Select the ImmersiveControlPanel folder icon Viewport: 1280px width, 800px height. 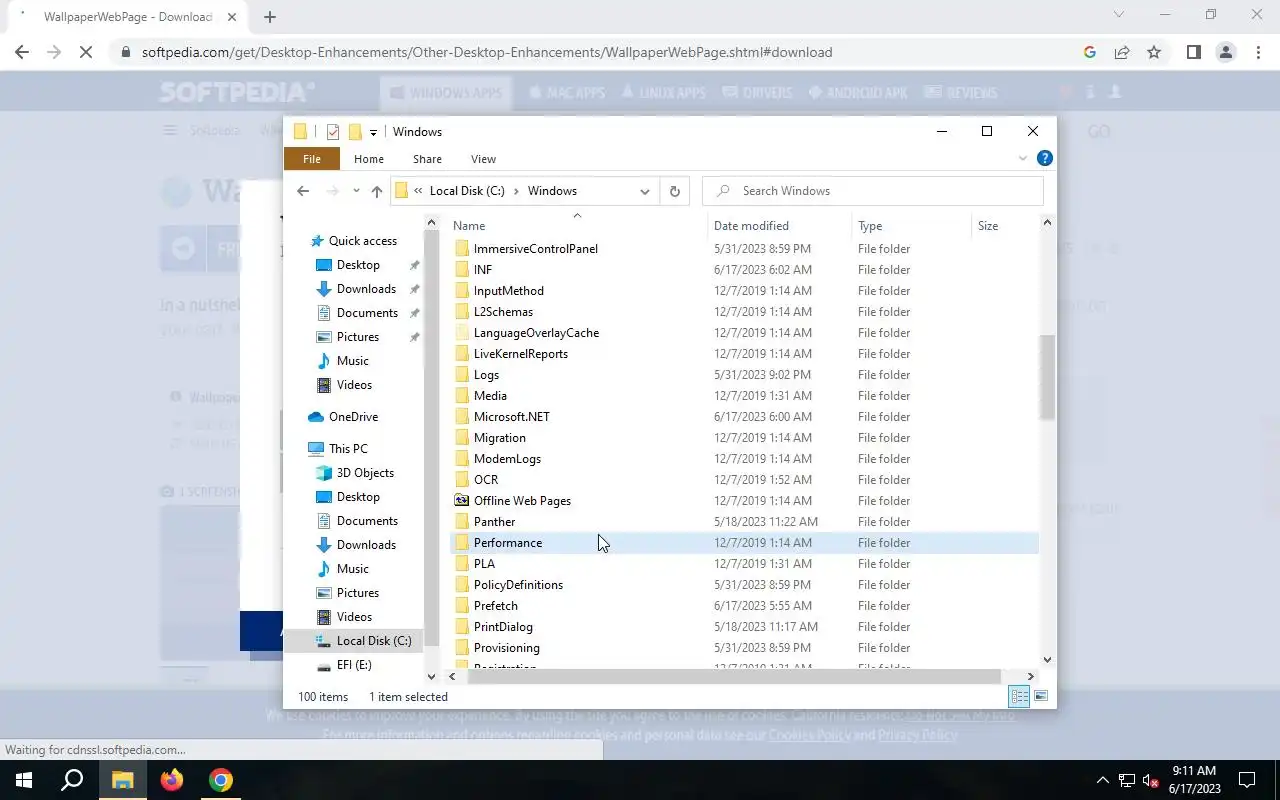click(461, 249)
